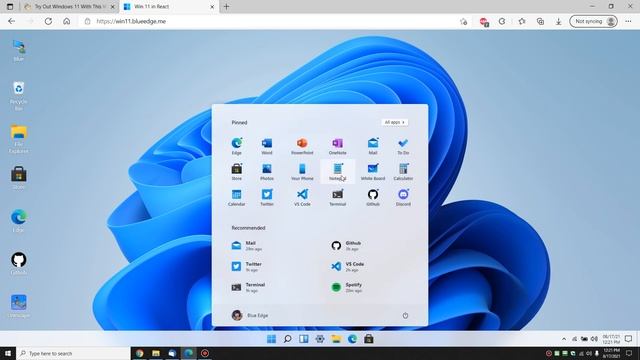Open a new browser tab

click(x=227, y=7)
